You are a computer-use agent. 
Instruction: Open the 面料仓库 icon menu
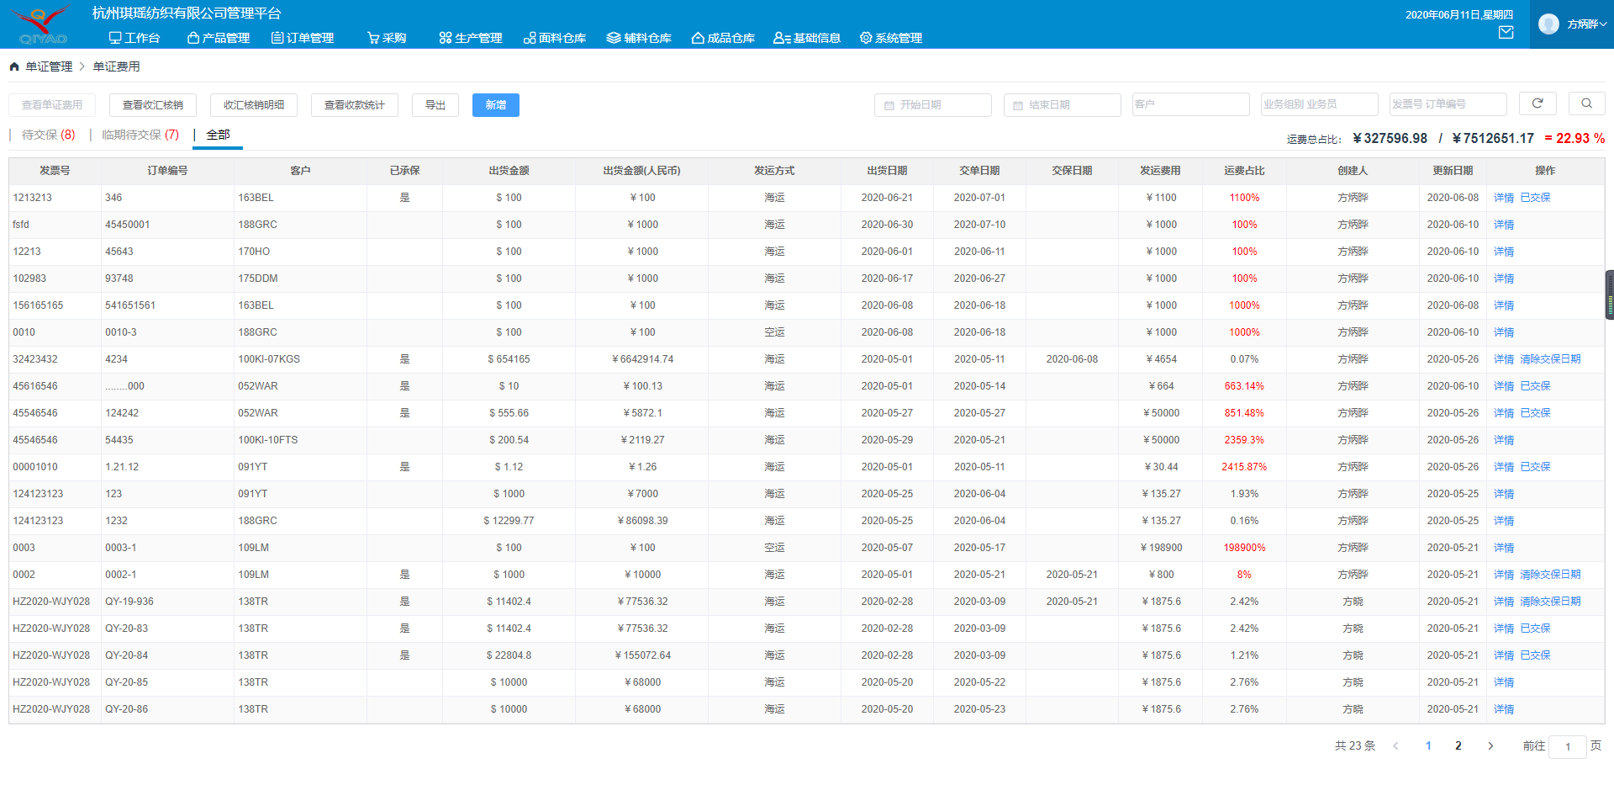click(554, 38)
